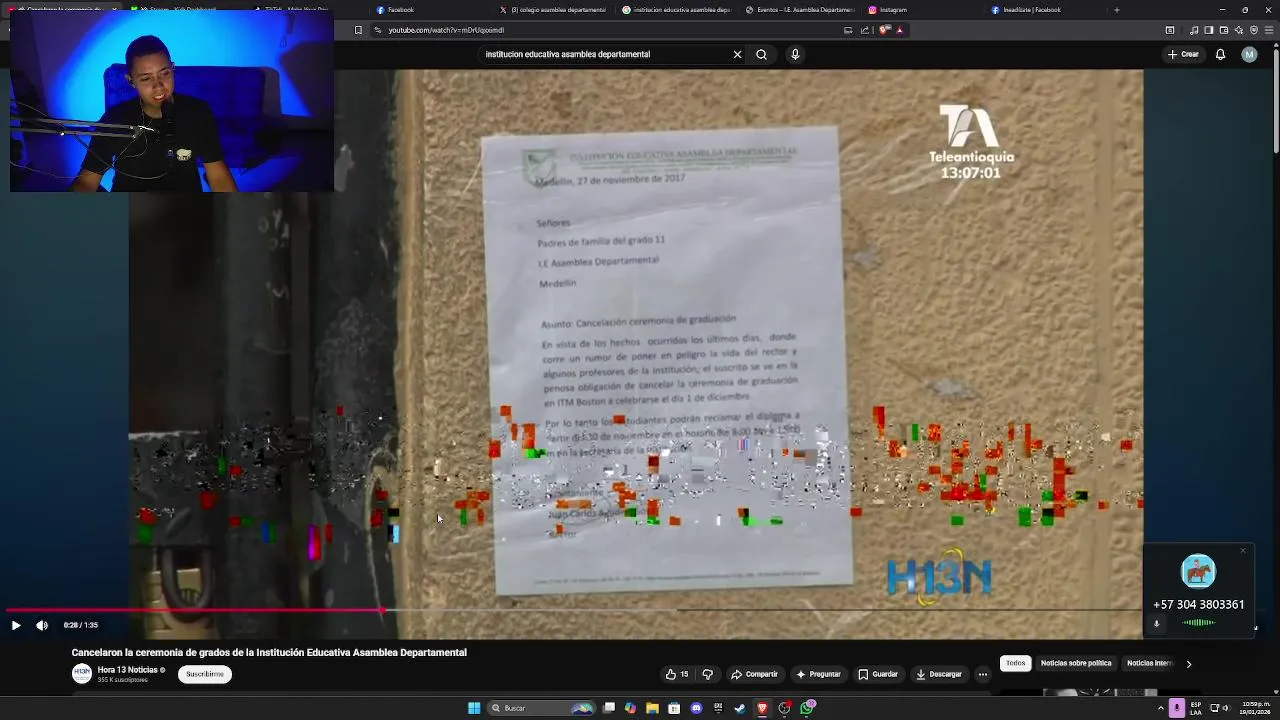Show more filter chips with arrow
This screenshot has height=720, width=1280.
click(1188, 663)
